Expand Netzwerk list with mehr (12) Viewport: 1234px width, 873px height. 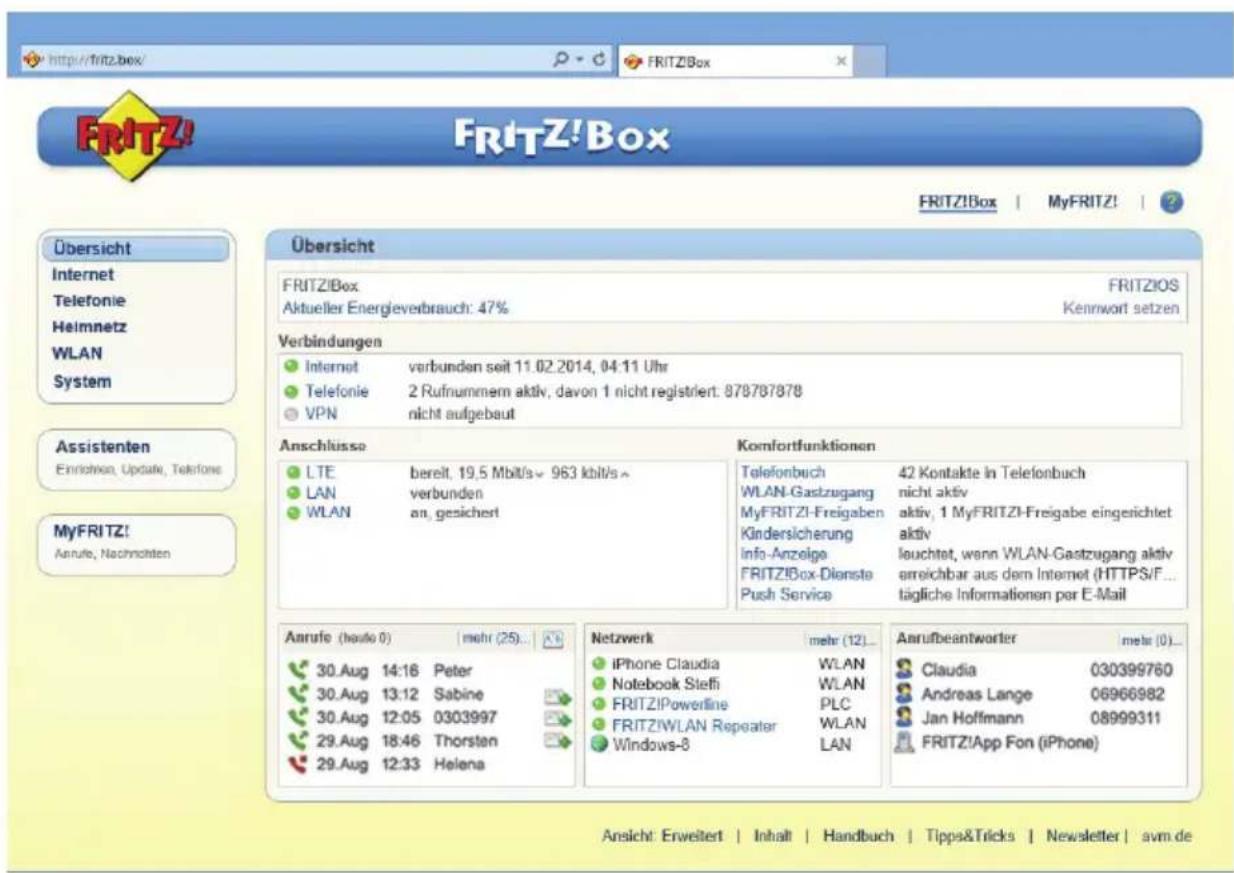point(840,640)
